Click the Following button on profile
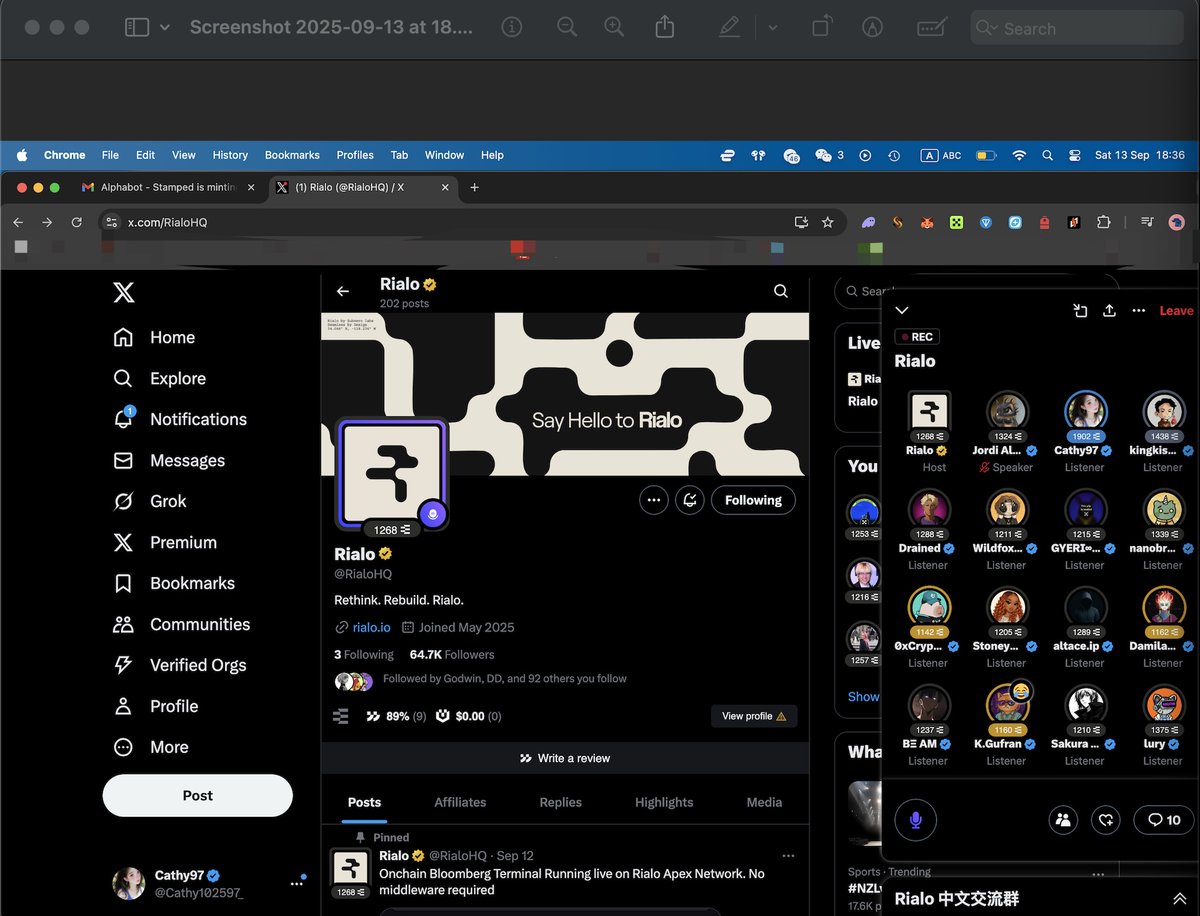The width and height of the screenshot is (1200, 916). coord(754,500)
